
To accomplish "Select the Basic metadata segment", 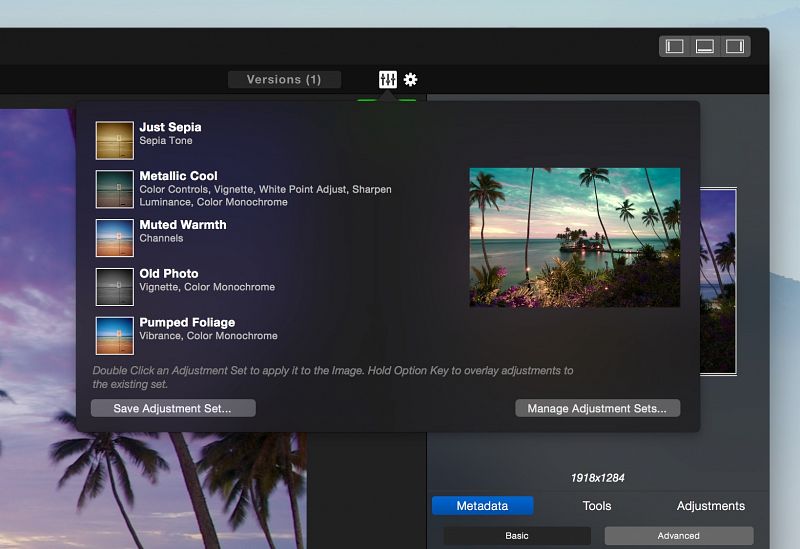I will (517, 536).
